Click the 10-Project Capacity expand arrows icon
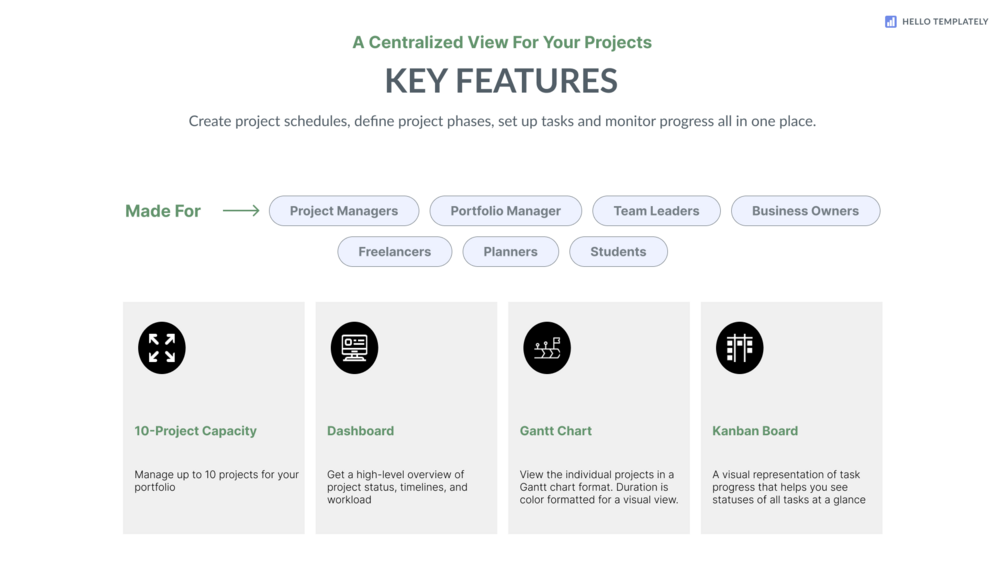This screenshot has width=1005, height=565. click(162, 348)
